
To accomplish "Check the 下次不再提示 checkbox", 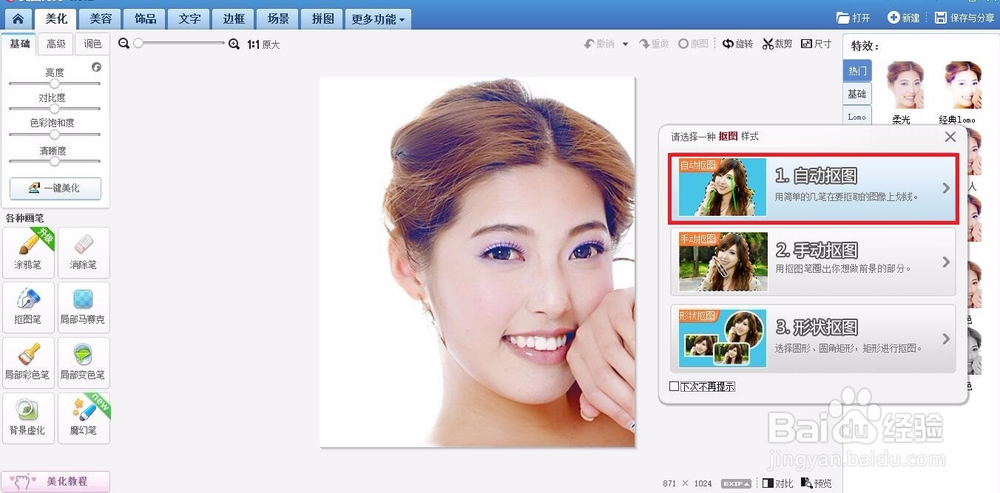I will tap(674, 386).
